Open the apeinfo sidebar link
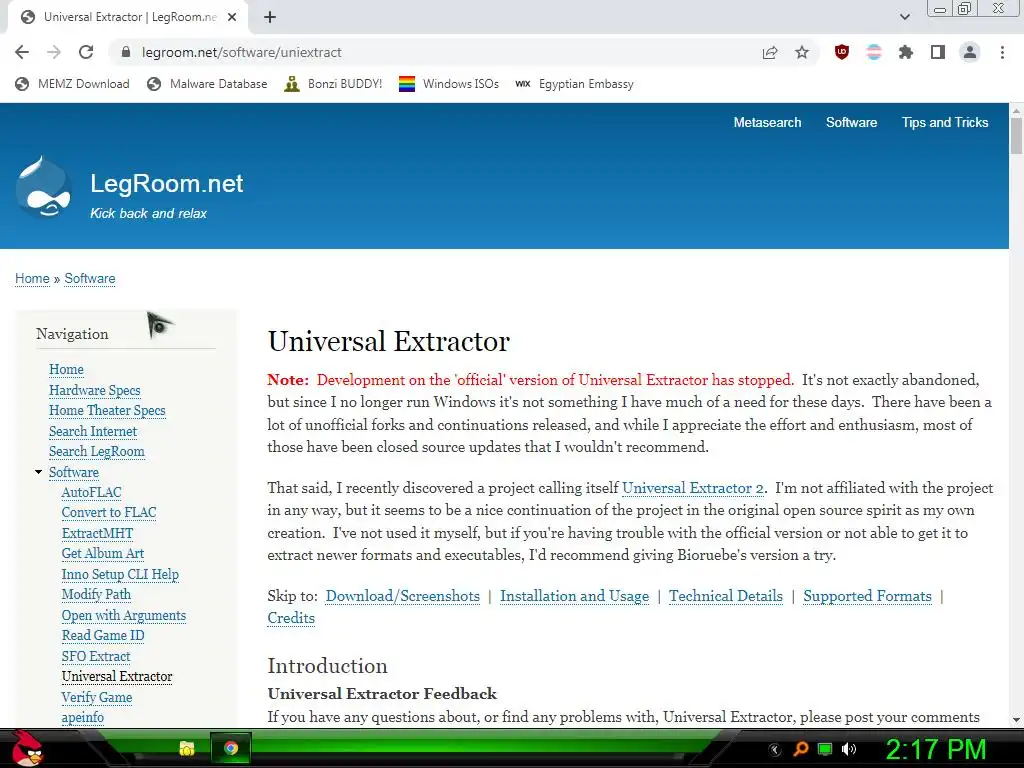Image resolution: width=1024 pixels, height=768 pixels. coord(82,717)
